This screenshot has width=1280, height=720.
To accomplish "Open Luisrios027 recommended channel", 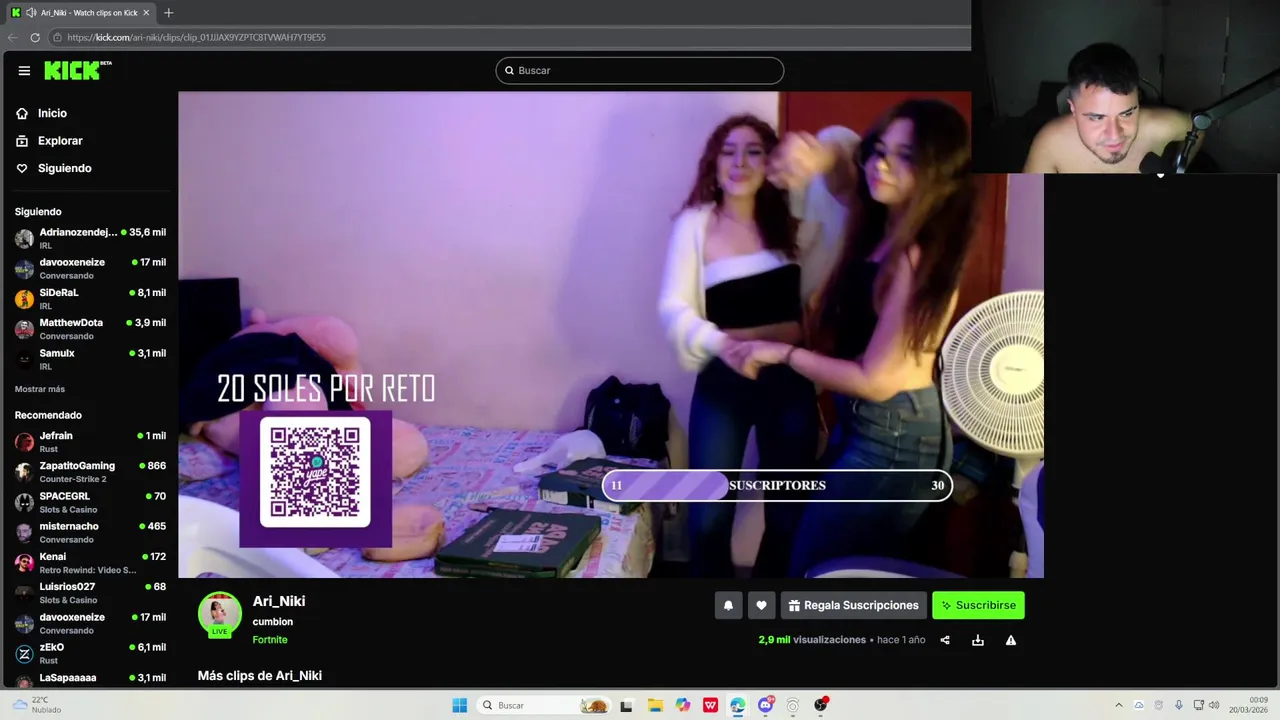I will (90, 592).
